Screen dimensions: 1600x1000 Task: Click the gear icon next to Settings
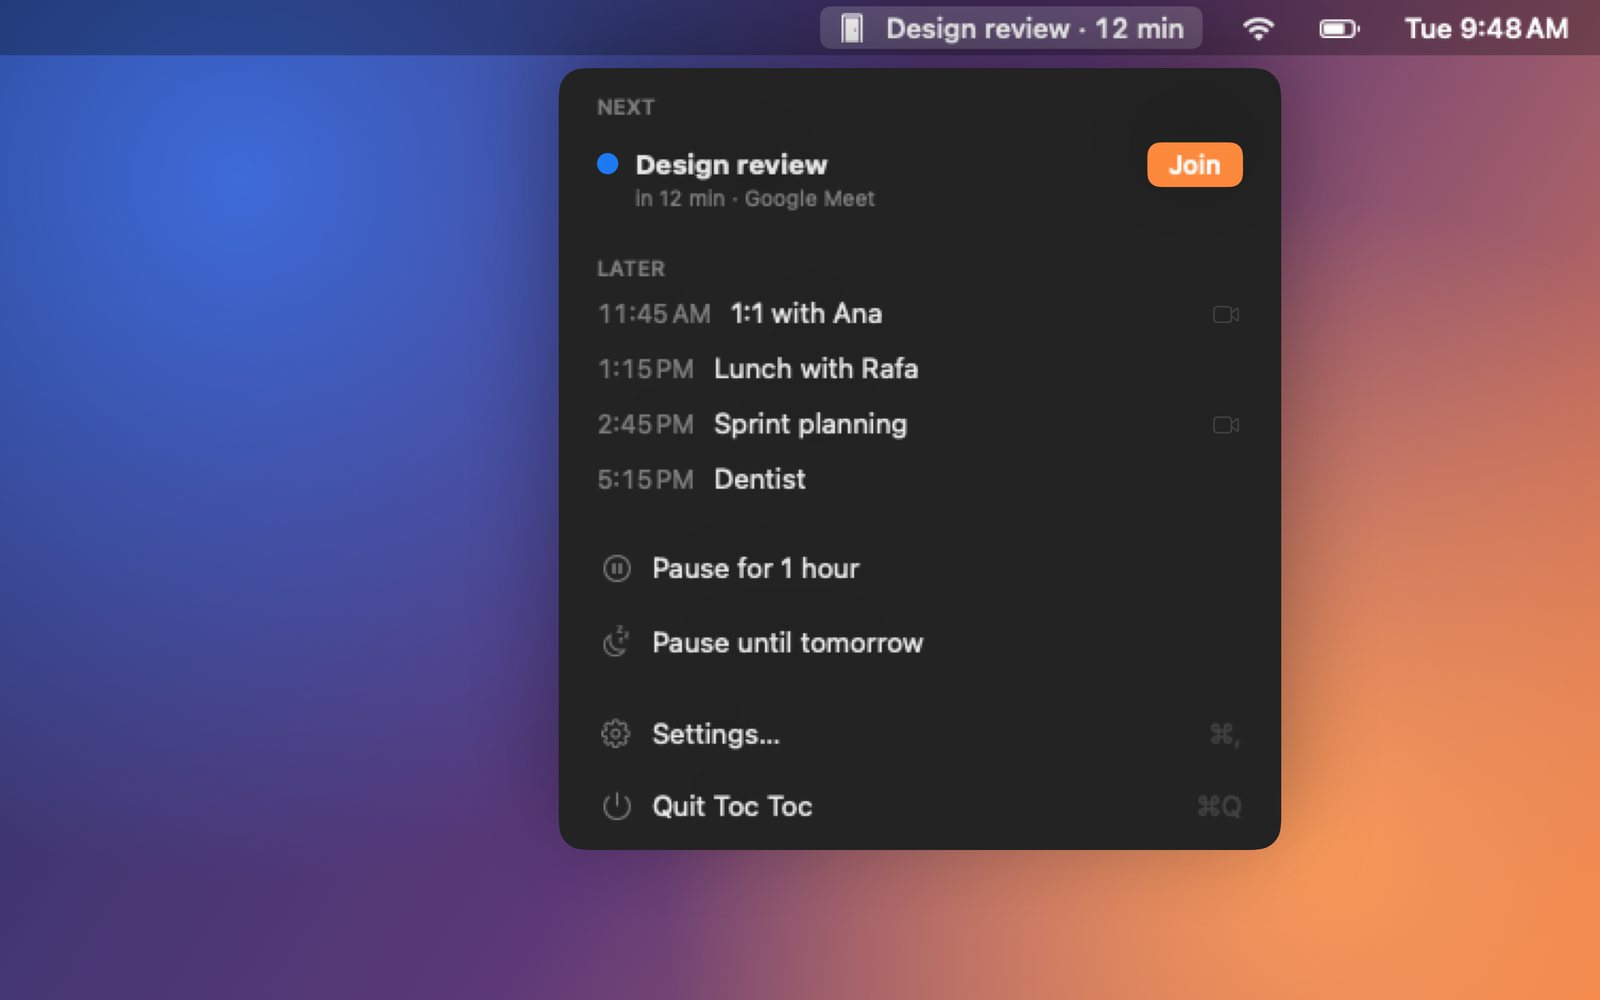(x=616, y=734)
